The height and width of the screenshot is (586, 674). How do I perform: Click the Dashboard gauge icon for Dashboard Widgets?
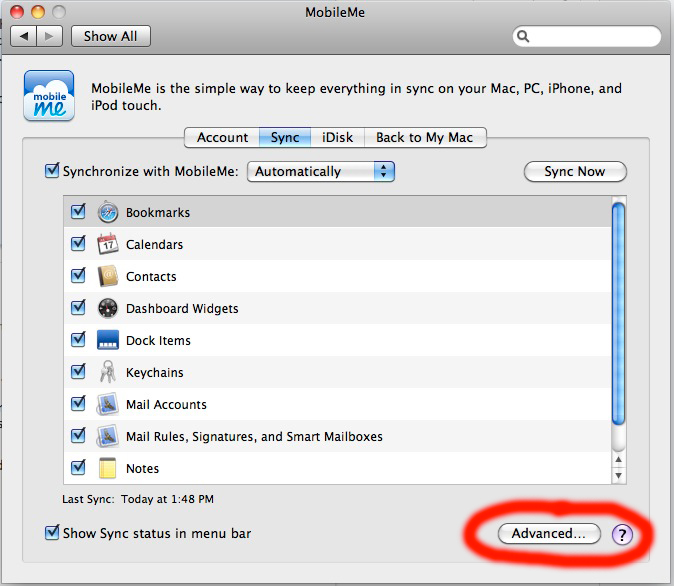click(x=107, y=308)
